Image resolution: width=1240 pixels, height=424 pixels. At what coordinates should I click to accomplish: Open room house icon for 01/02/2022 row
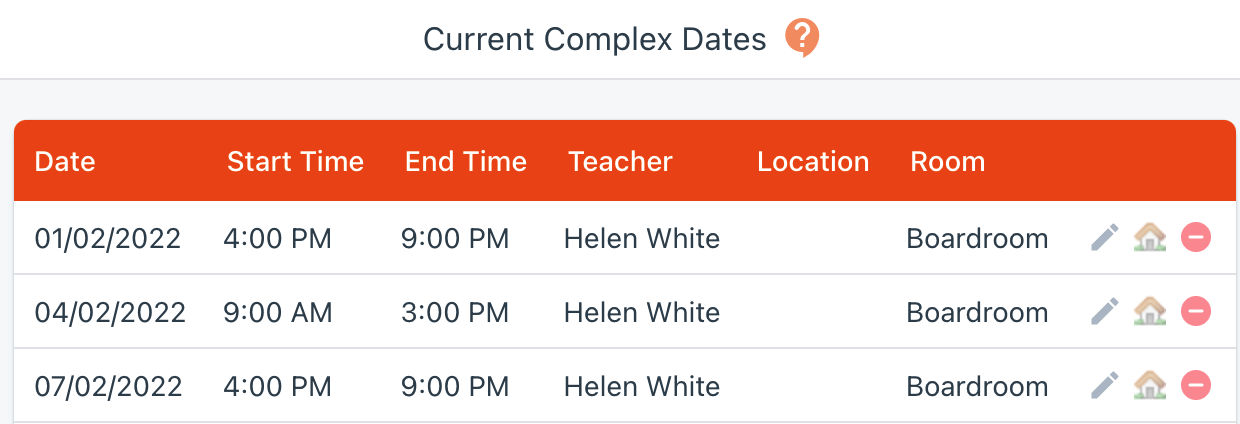(1150, 238)
